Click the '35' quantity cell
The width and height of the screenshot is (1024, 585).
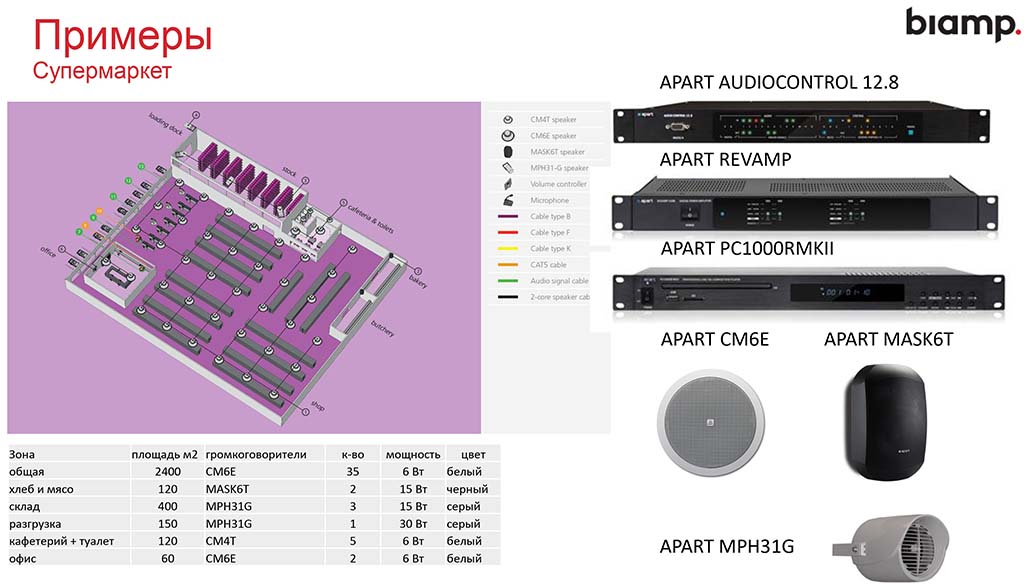(353, 472)
